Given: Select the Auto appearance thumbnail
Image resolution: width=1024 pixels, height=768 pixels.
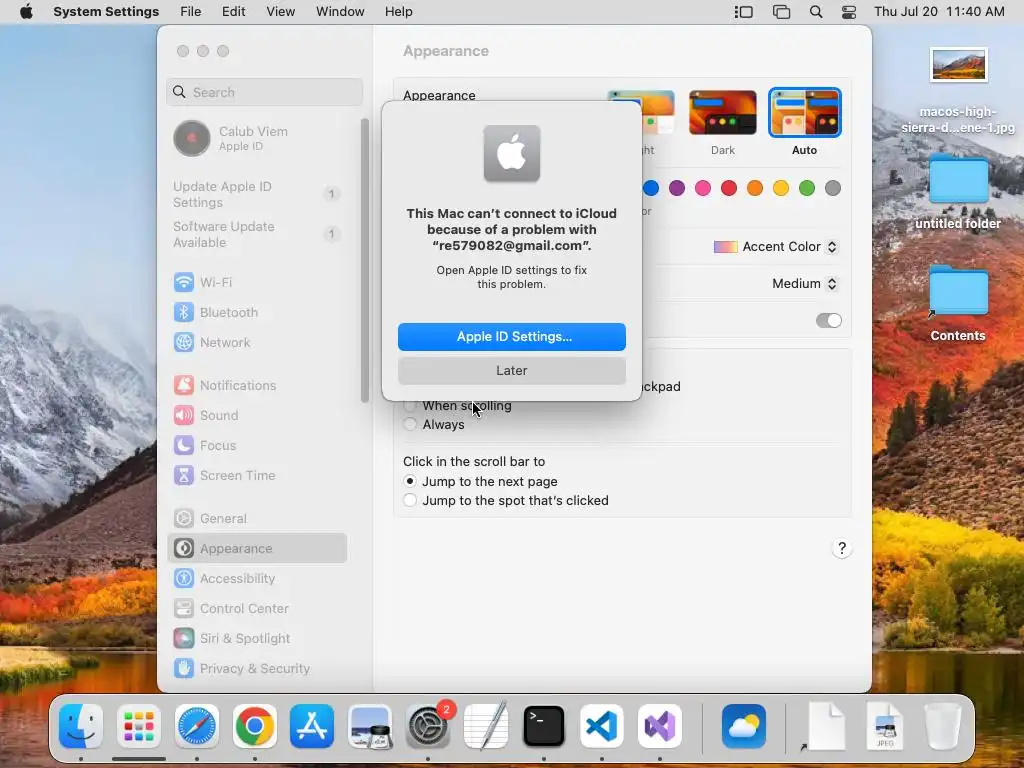Looking at the screenshot, I should (x=805, y=113).
